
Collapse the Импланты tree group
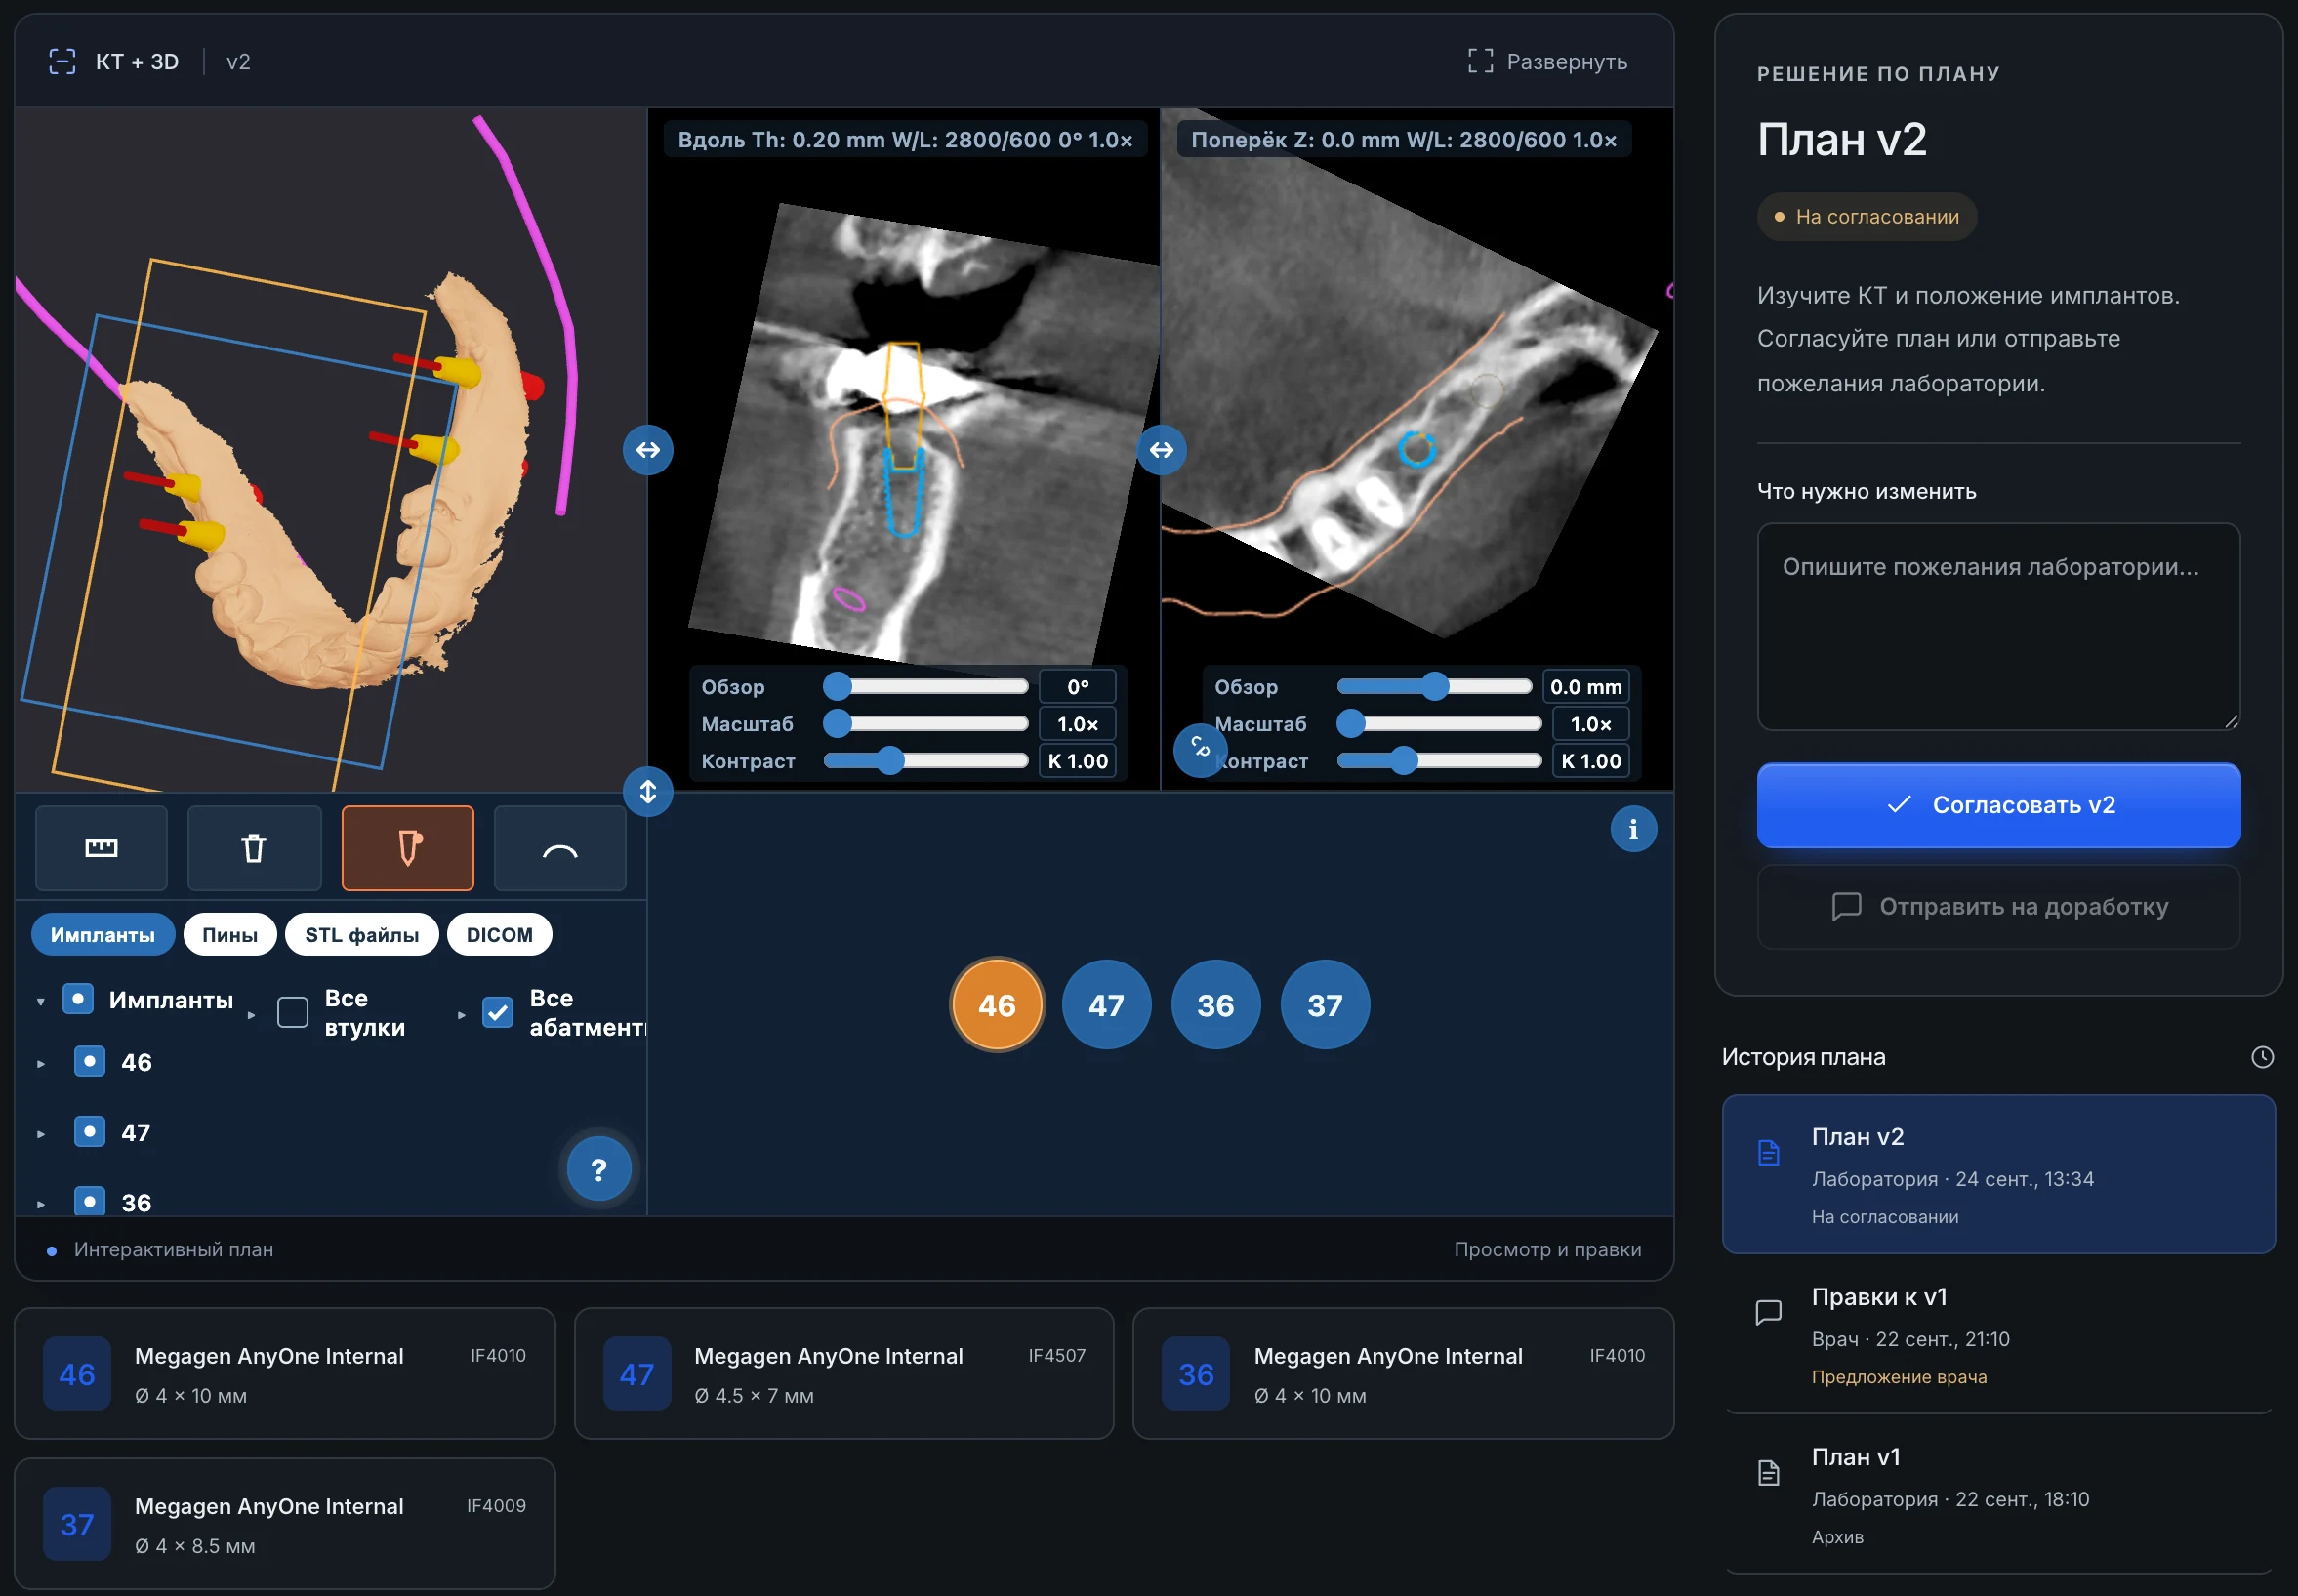pos(41,1001)
